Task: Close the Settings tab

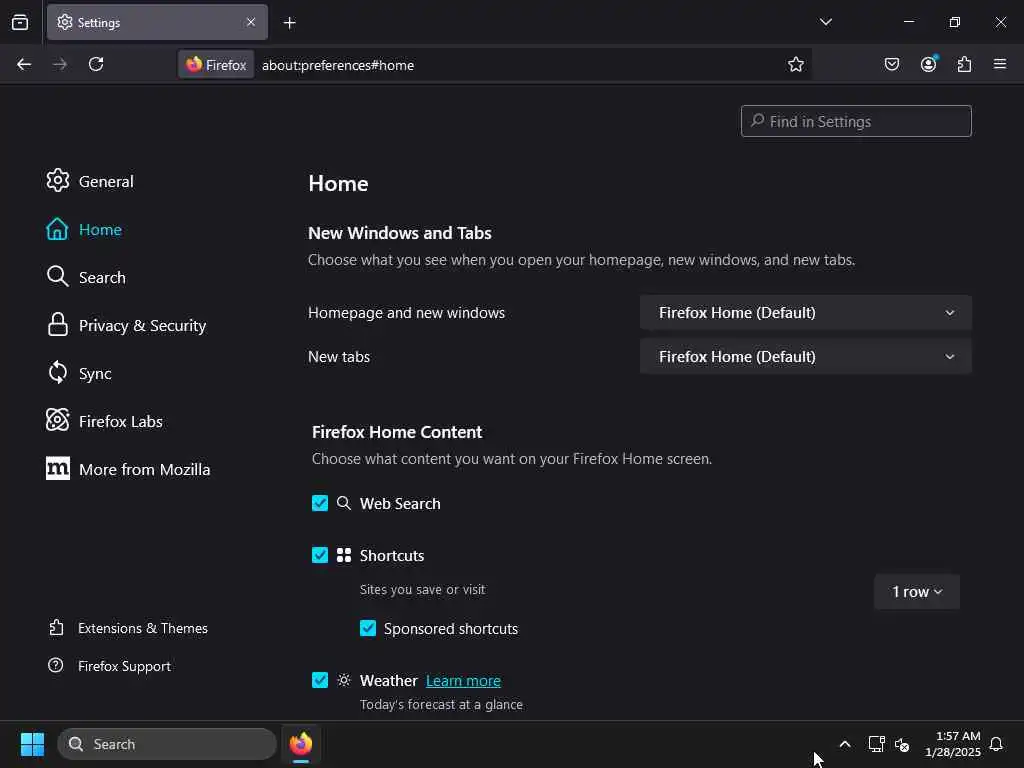Action: [251, 22]
